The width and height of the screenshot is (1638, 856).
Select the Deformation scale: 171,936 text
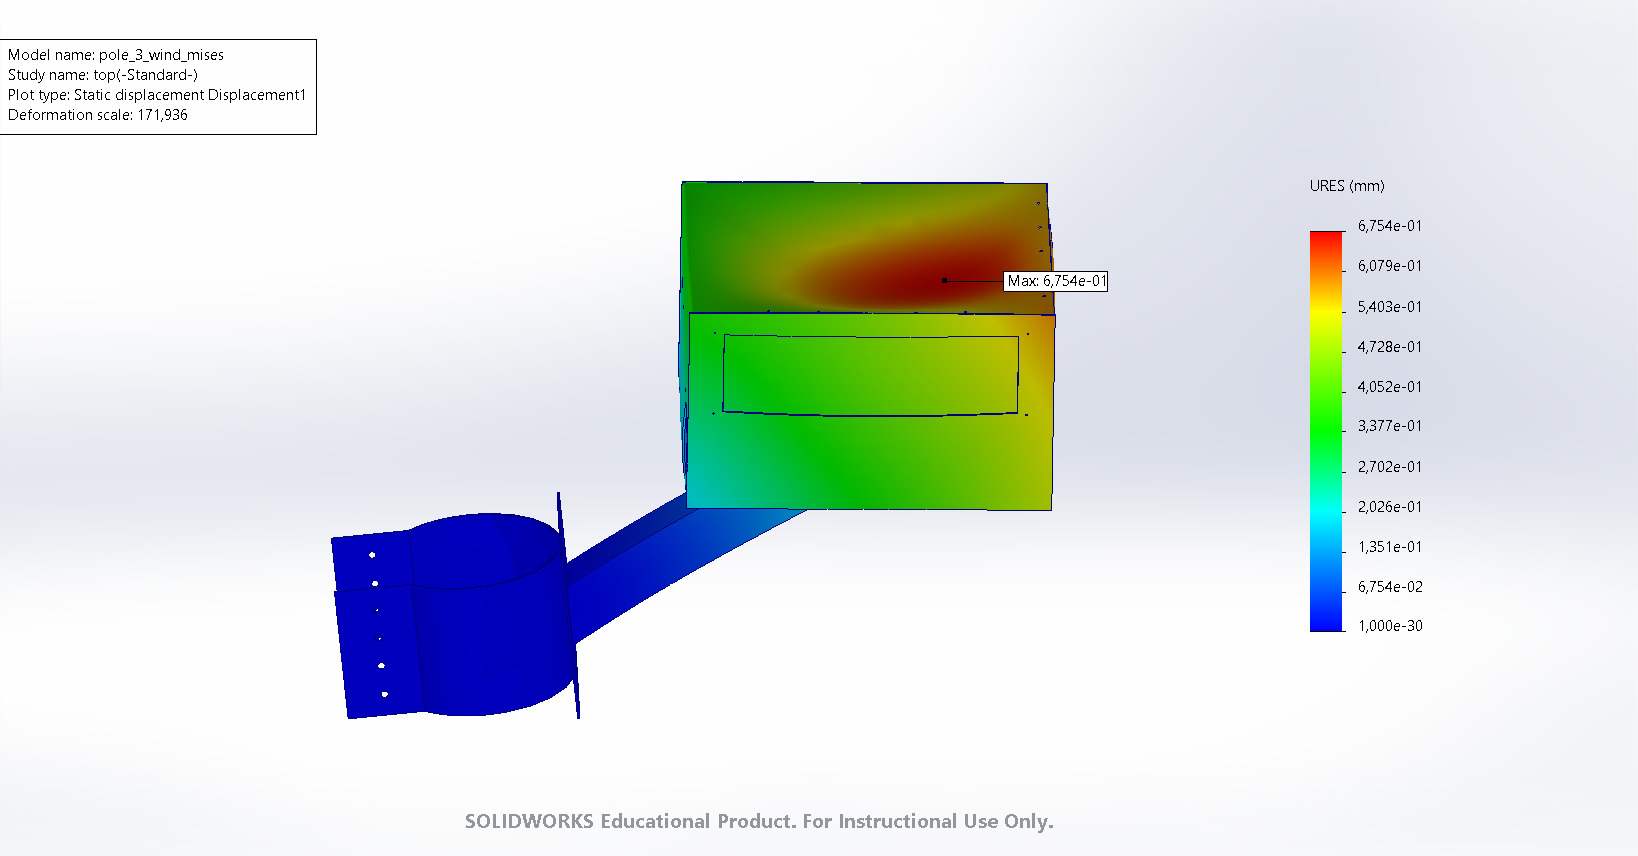98,115
